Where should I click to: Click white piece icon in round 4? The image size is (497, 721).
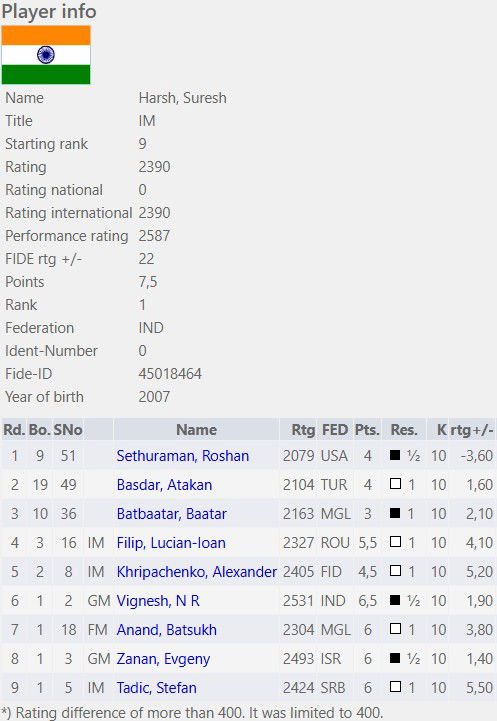(395, 542)
